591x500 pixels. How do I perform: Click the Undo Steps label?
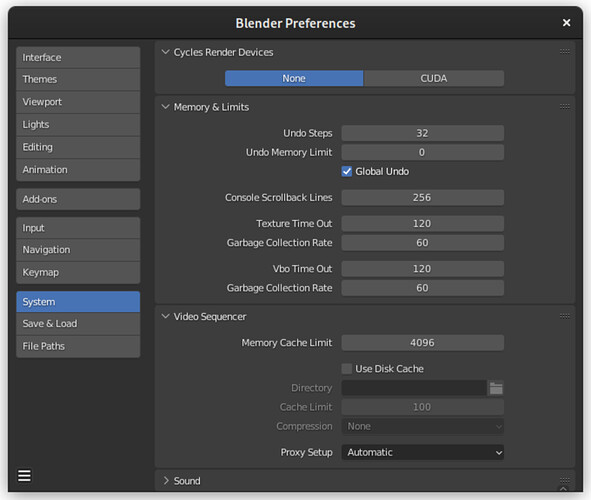pos(308,133)
